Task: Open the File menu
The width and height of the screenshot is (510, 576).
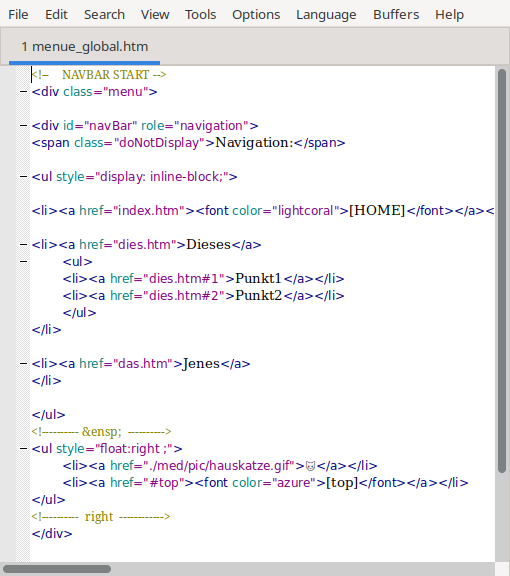Action: click(18, 15)
